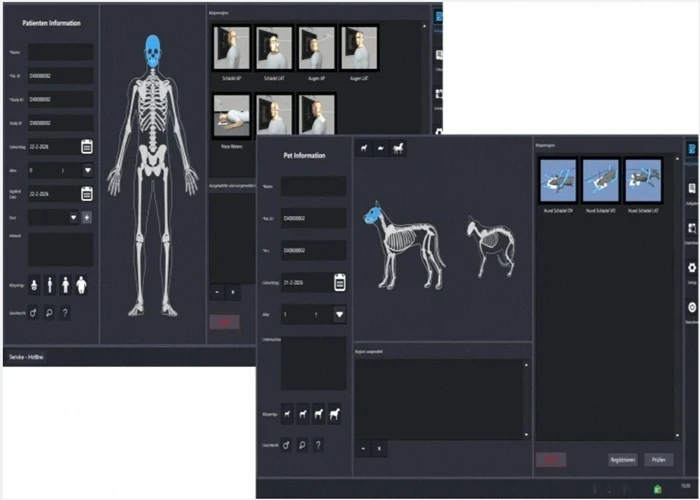Select obese body type in Patienten window
The height and width of the screenshot is (500, 700).
81,285
